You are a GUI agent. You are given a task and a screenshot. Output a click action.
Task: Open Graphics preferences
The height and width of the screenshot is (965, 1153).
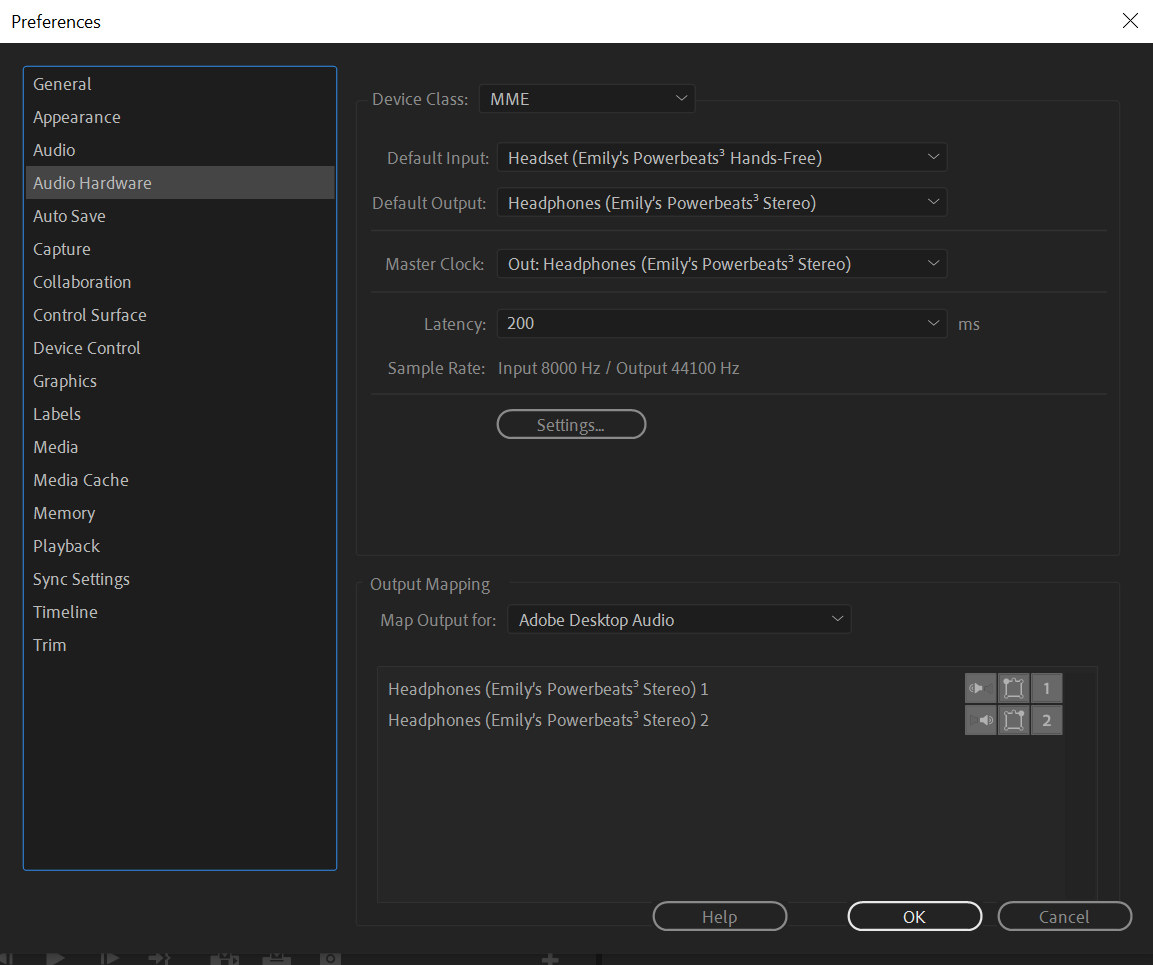tap(180, 381)
